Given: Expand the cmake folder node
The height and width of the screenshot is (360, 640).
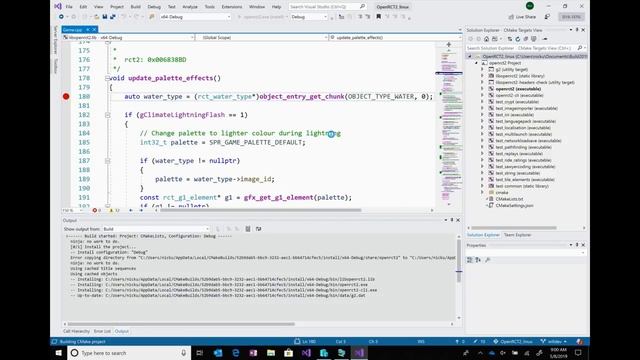Looking at the screenshot, I should coord(482,192).
